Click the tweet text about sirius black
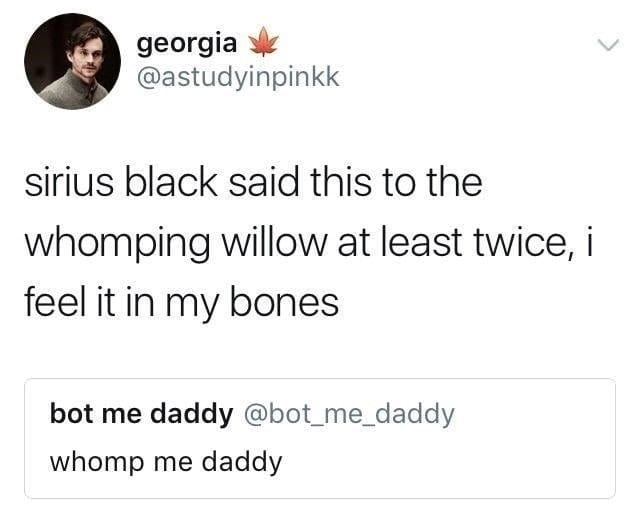The width and height of the screenshot is (640, 514). [309, 243]
